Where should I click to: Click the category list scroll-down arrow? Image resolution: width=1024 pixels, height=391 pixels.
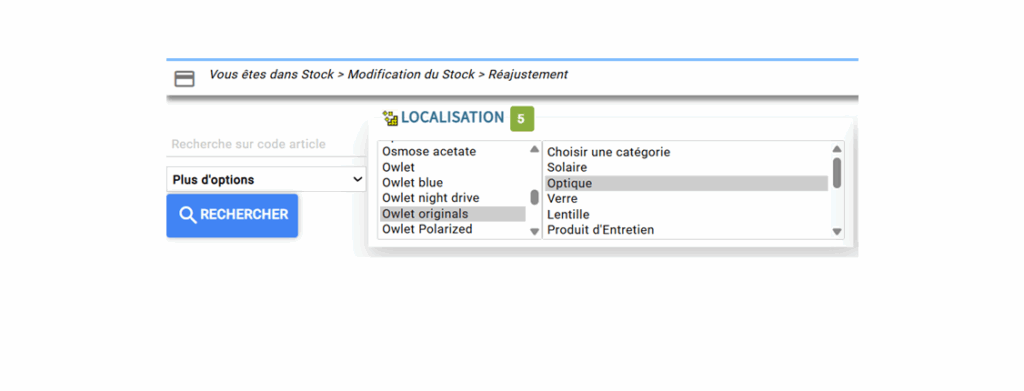point(837,231)
